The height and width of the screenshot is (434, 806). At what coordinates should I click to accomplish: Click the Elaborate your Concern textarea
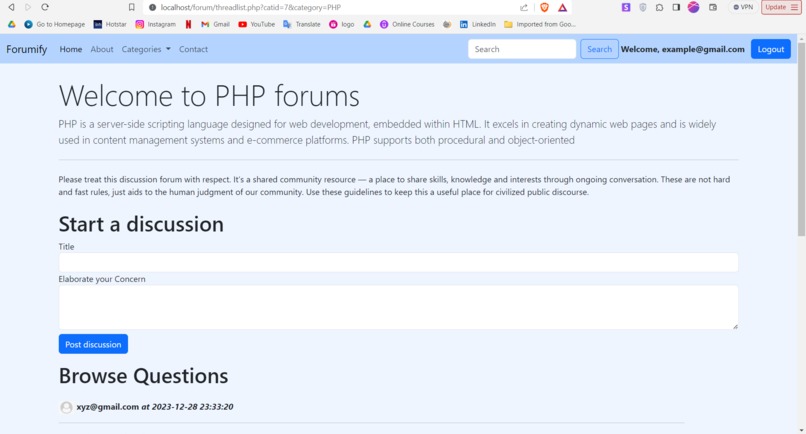(398, 307)
